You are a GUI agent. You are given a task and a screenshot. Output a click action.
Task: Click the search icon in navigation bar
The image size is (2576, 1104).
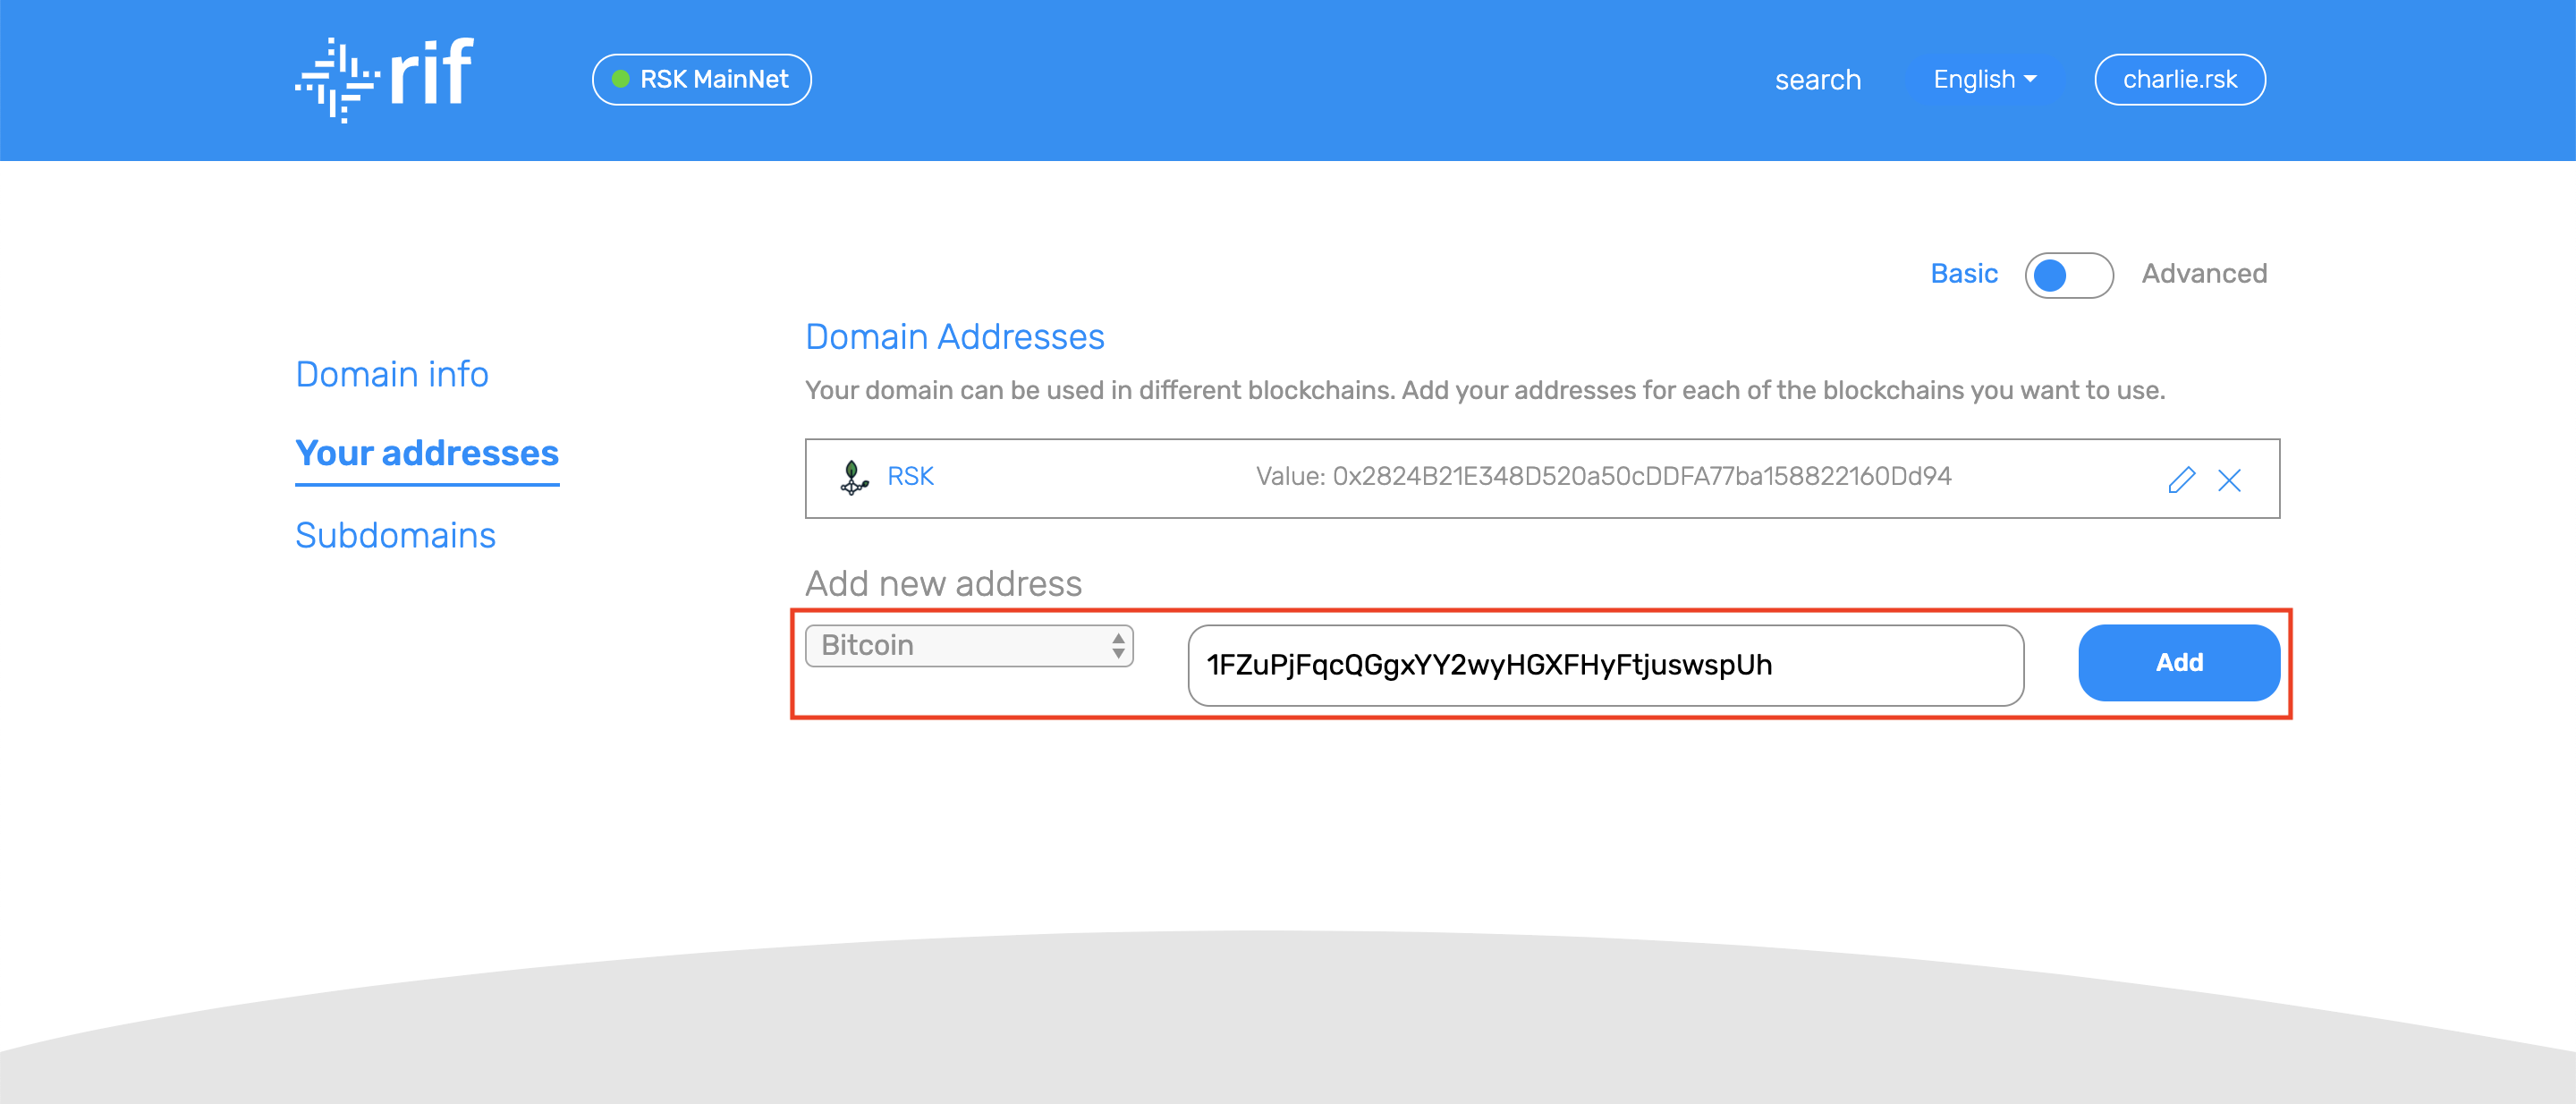(x=1818, y=79)
